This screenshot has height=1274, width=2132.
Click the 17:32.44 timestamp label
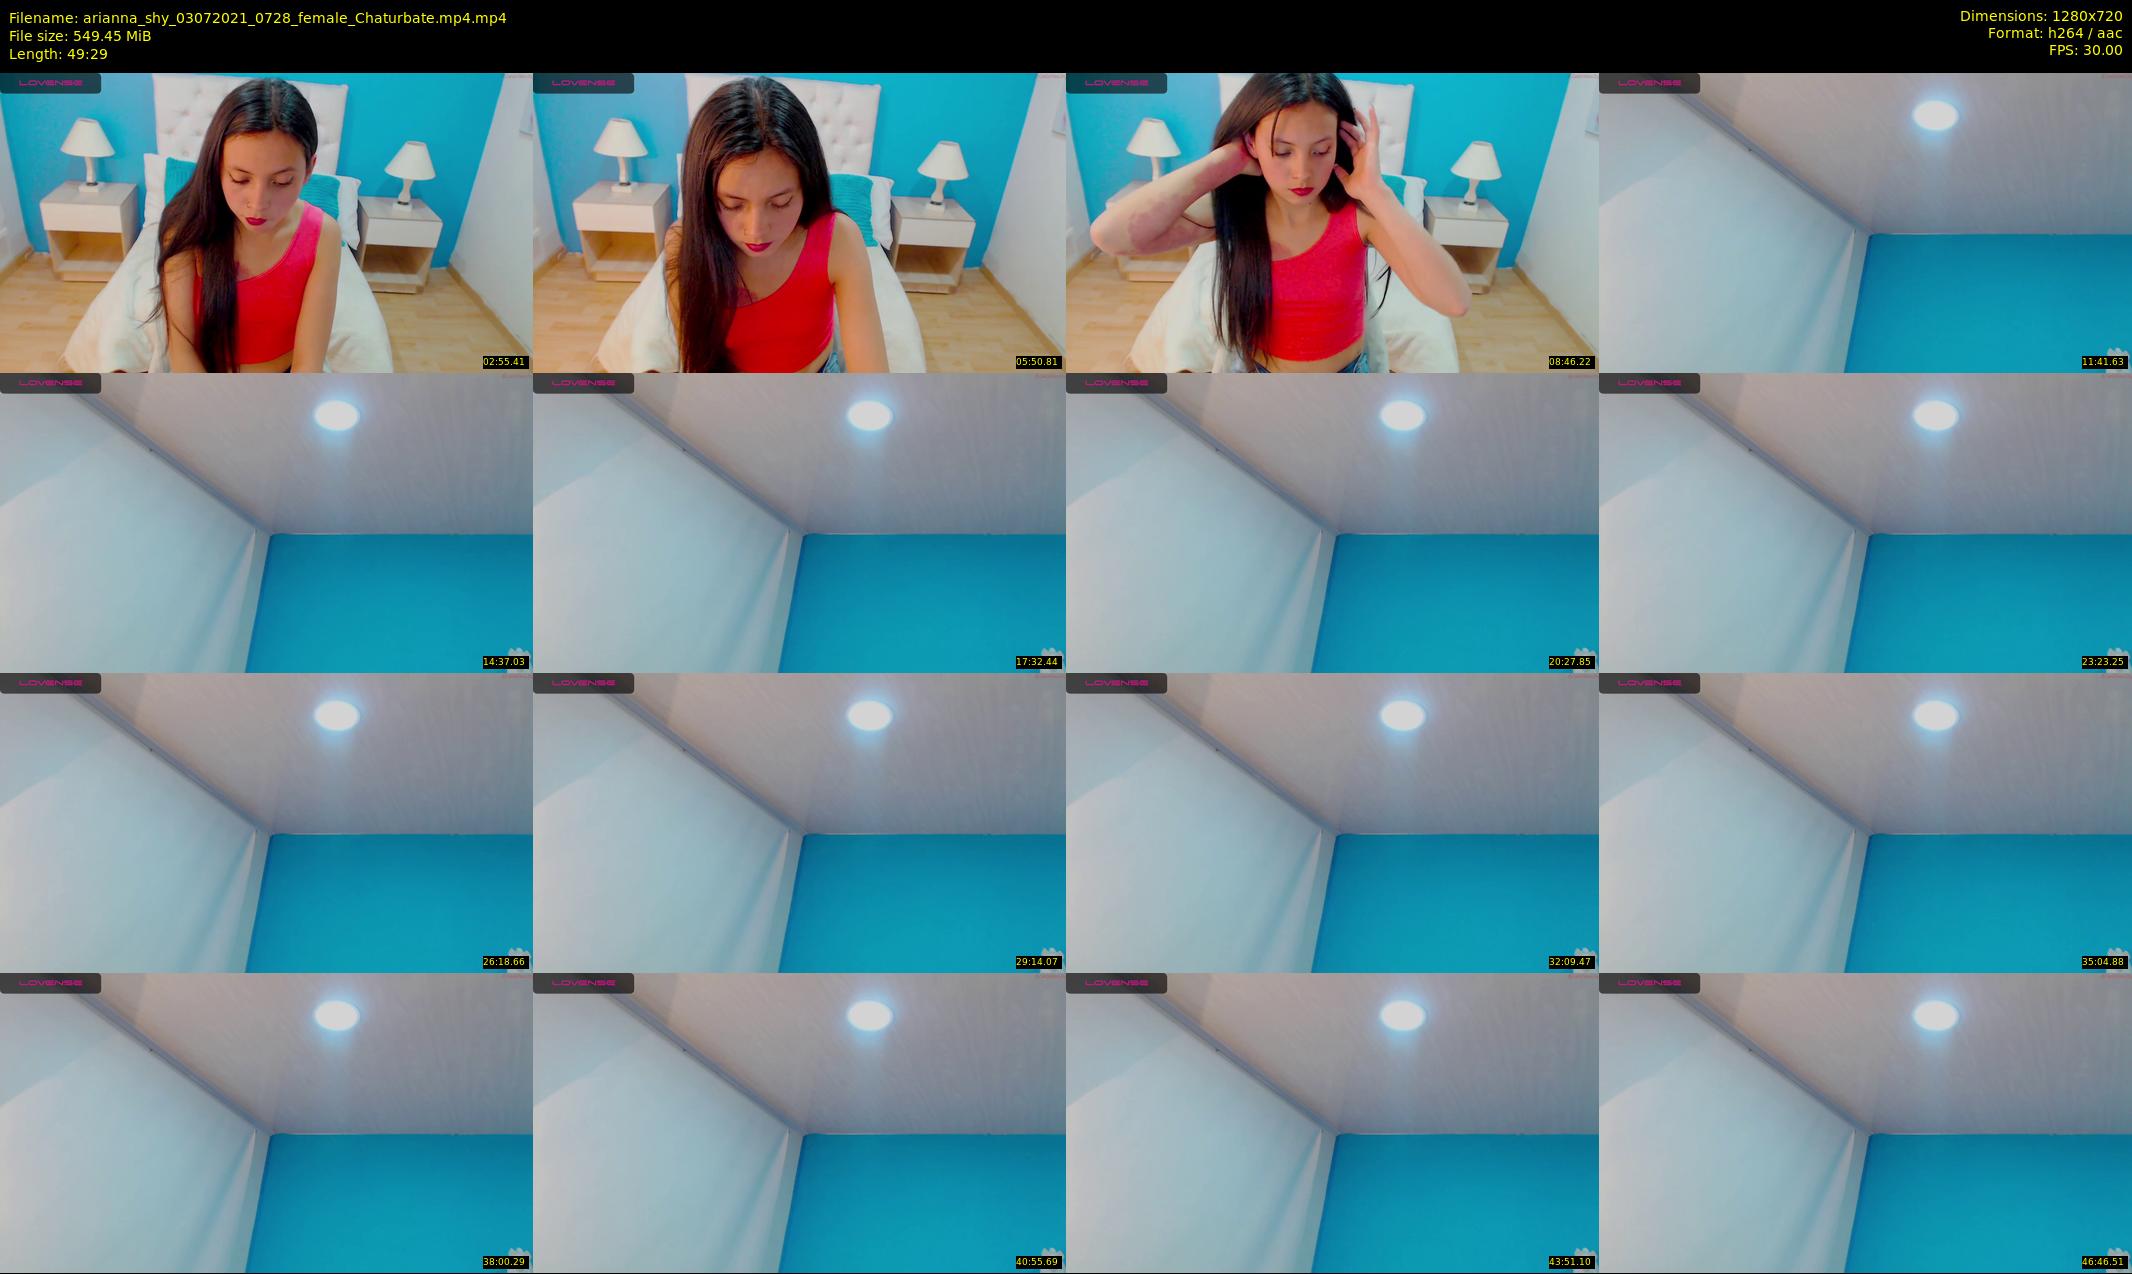point(1037,662)
